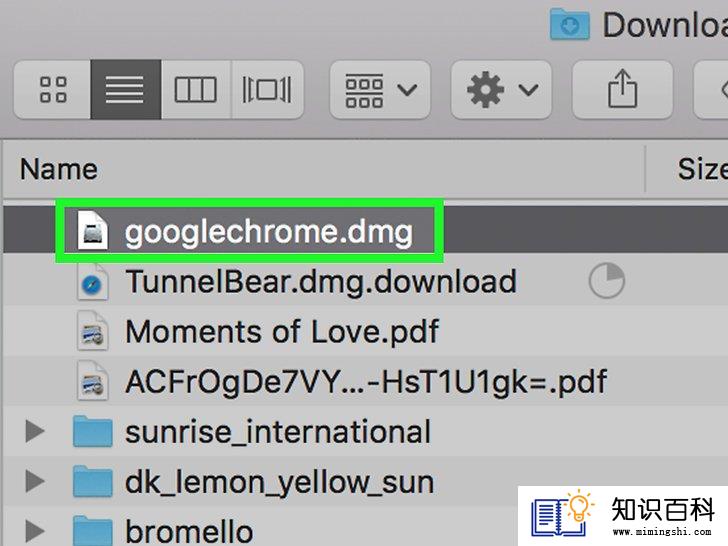Click the googlechrome.dmg disk image icon
Viewport: 728px width, 546px height.
click(x=93, y=230)
